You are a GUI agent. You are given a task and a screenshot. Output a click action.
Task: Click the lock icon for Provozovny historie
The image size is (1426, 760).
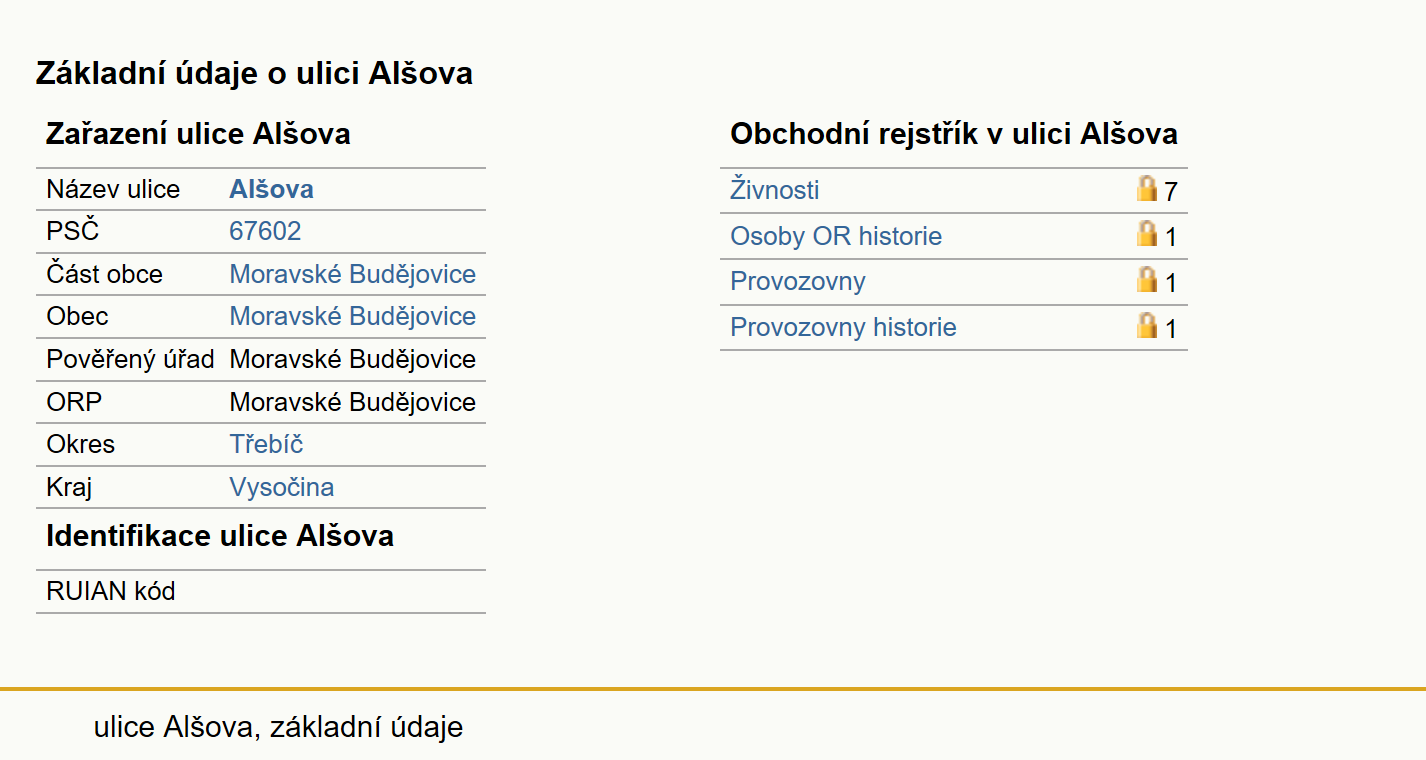point(1147,325)
